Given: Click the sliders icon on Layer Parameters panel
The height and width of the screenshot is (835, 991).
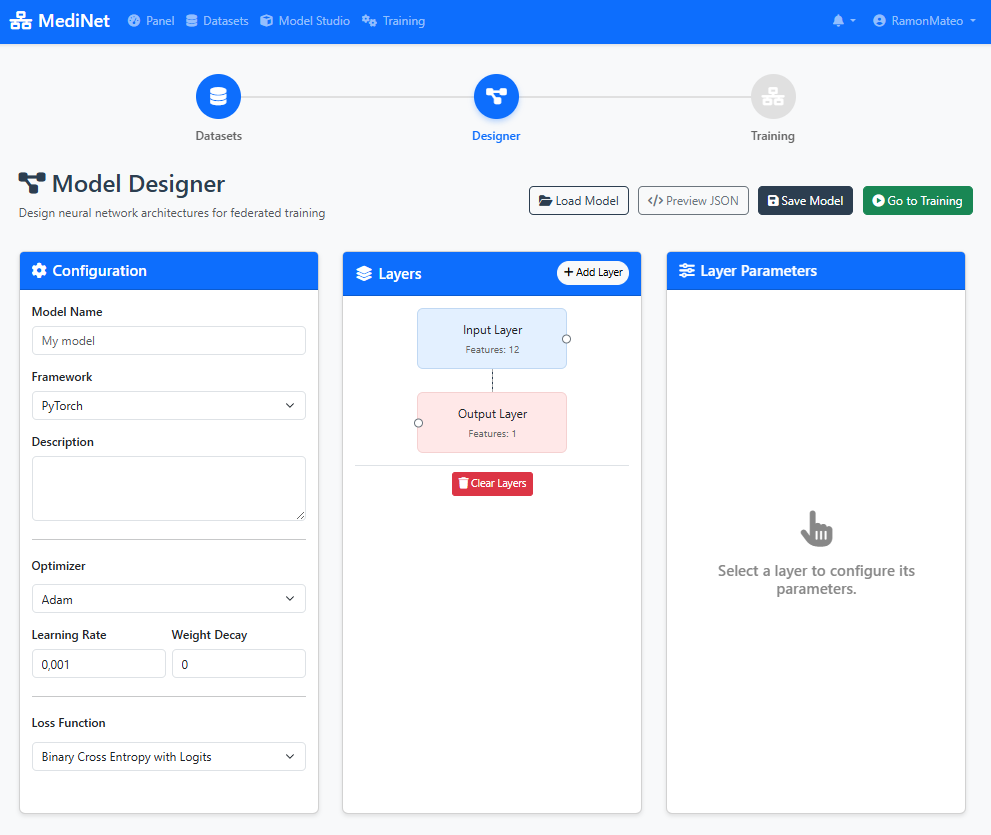Looking at the screenshot, I should click(687, 270).
